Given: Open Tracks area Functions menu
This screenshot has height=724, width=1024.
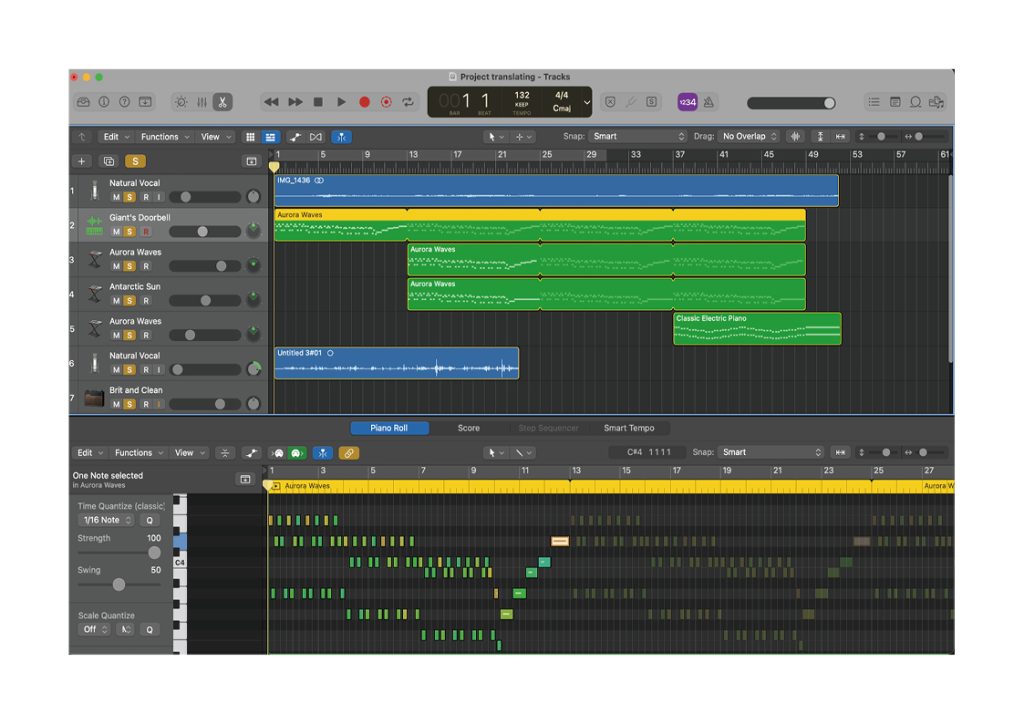Looking at the screenshot, I should point(165,136).
